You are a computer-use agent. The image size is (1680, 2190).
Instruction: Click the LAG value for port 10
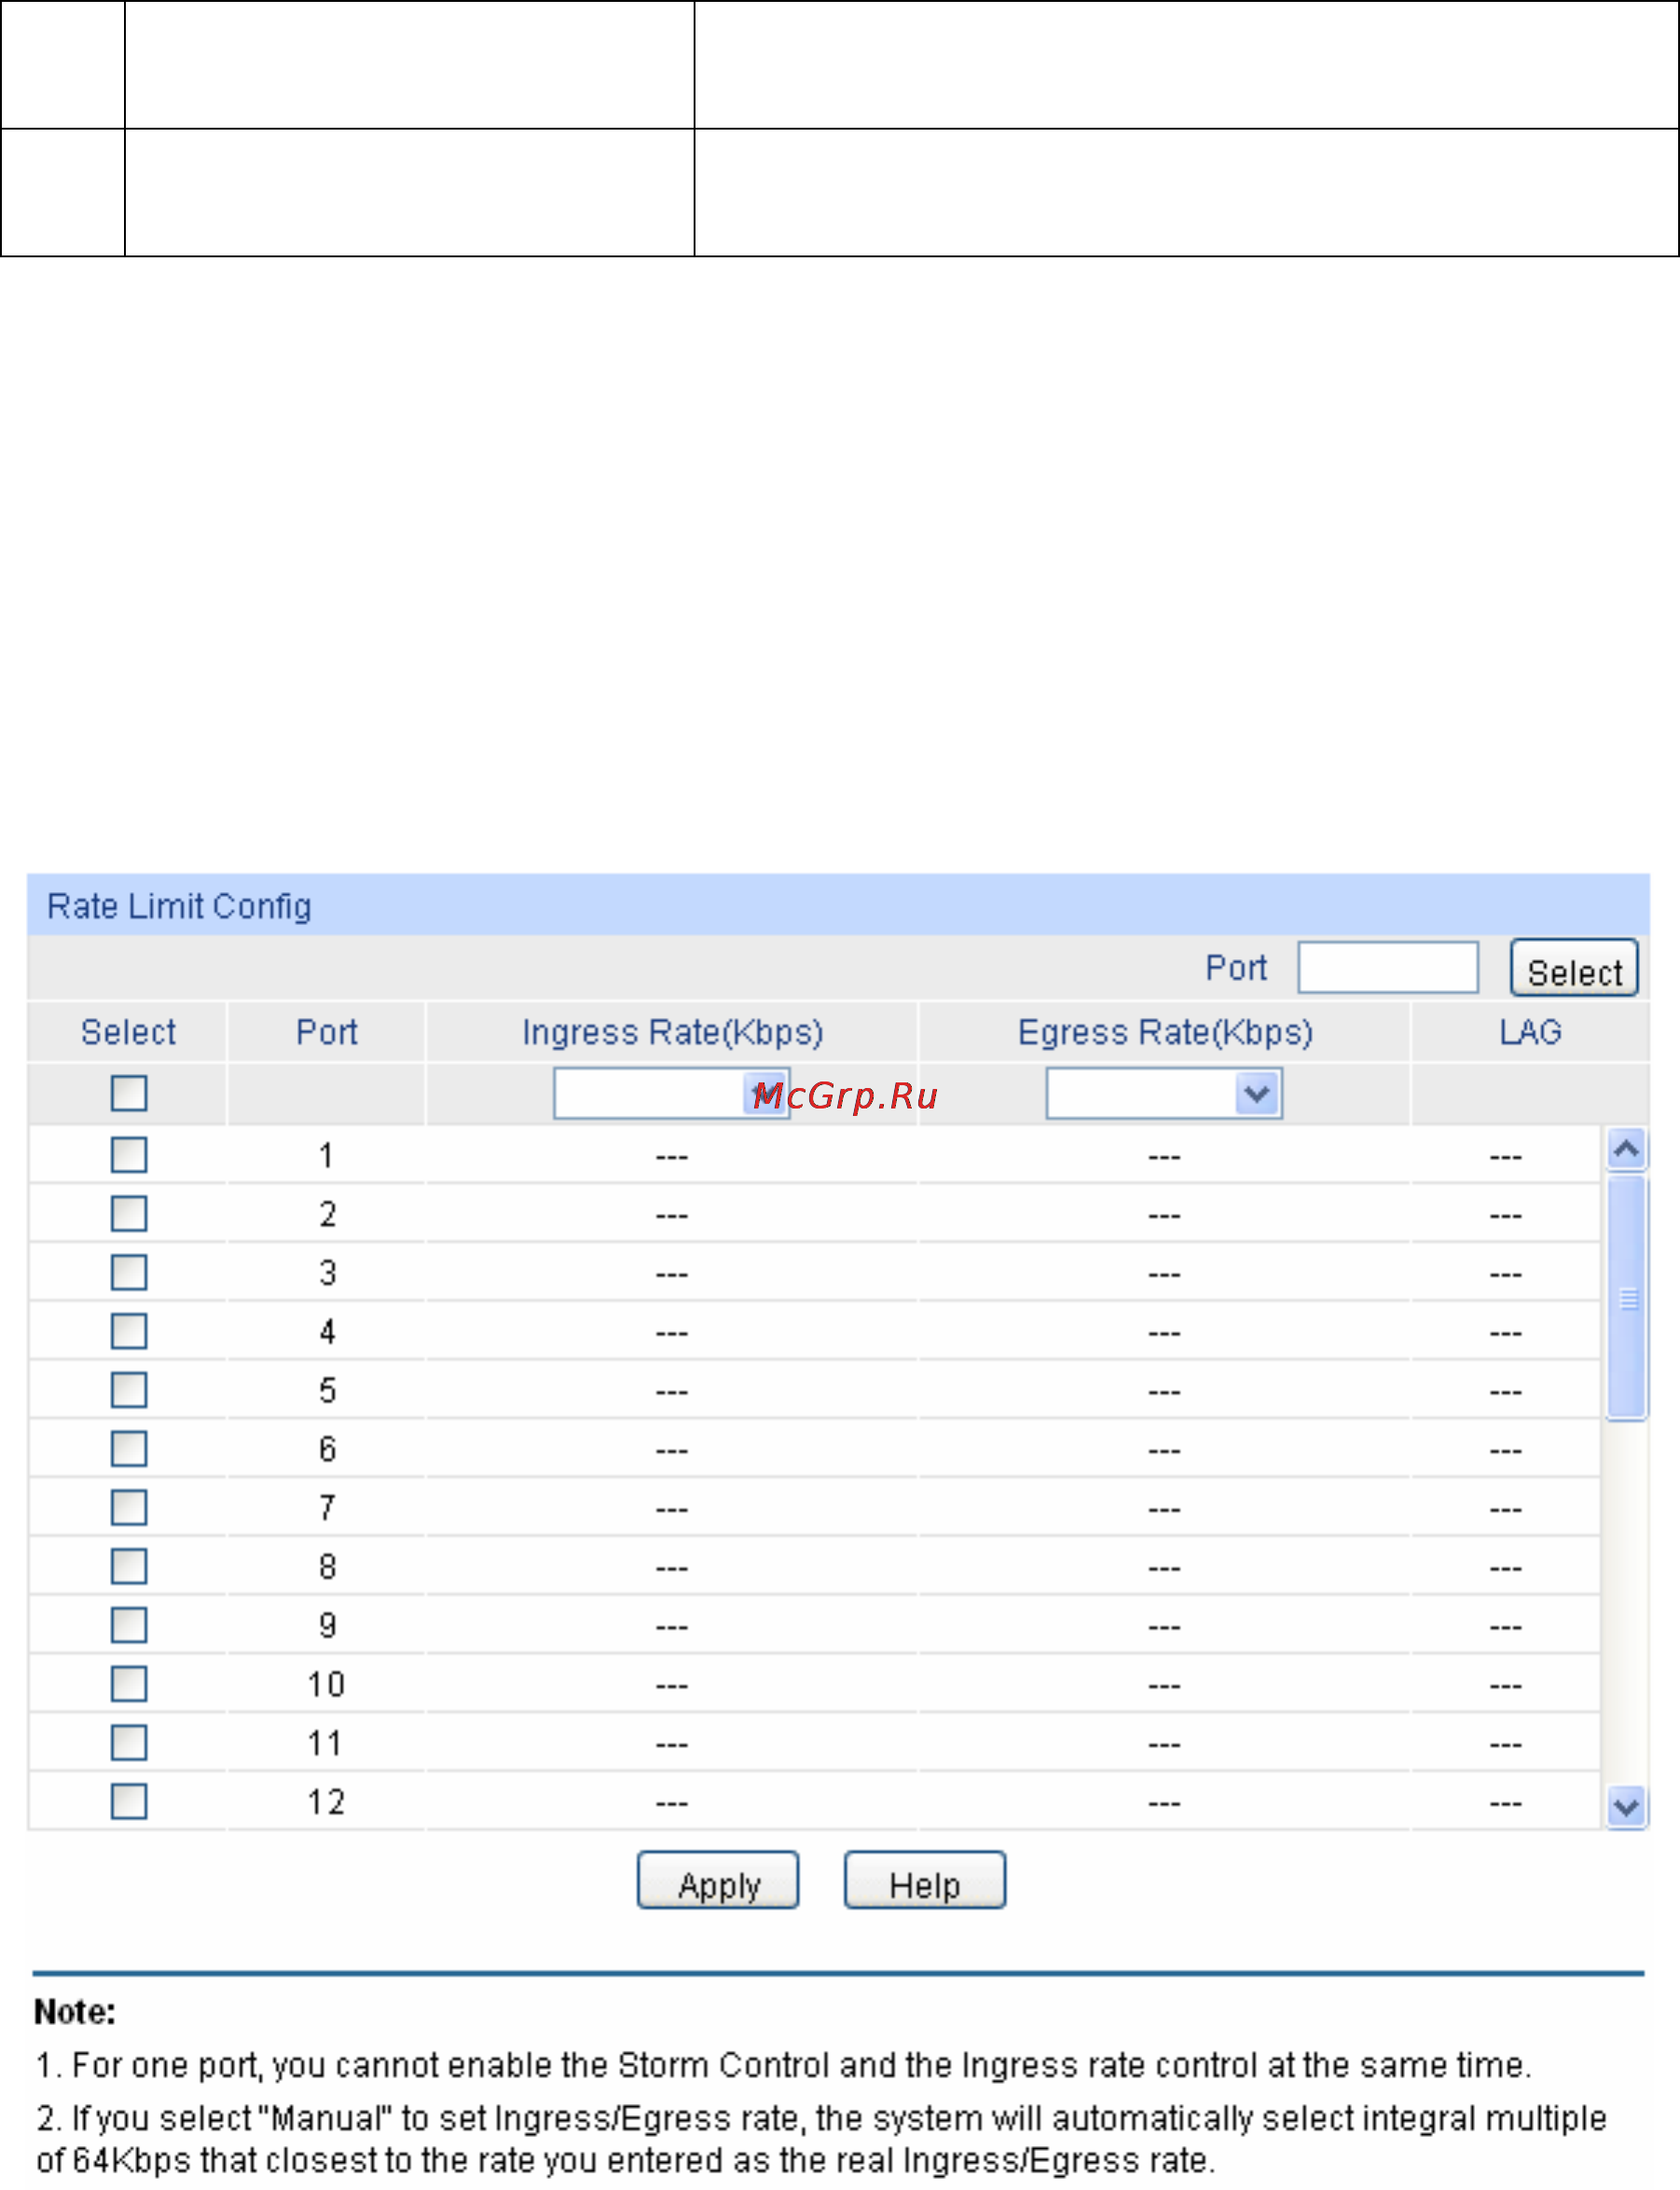(x=1505, y=1686)
